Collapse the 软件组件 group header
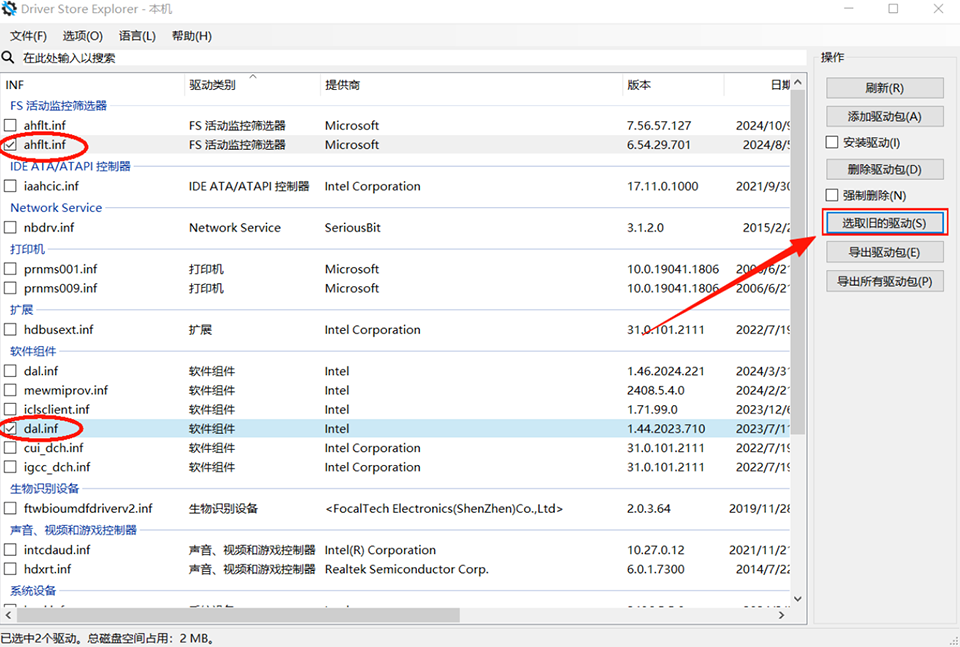This screenshot has width=960, height=647. [33, 351]
